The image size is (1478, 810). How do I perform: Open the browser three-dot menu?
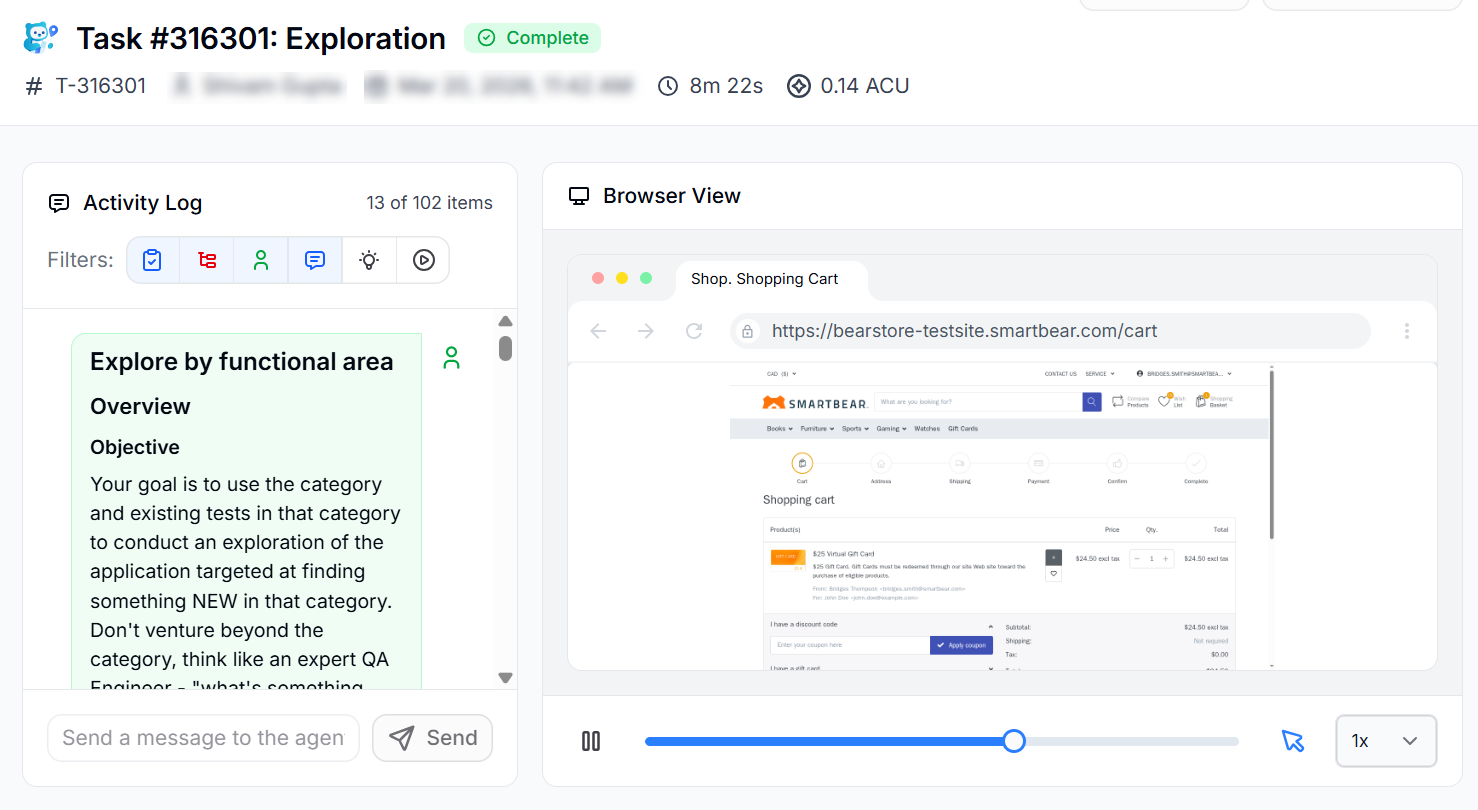[x=1407, y=331]
